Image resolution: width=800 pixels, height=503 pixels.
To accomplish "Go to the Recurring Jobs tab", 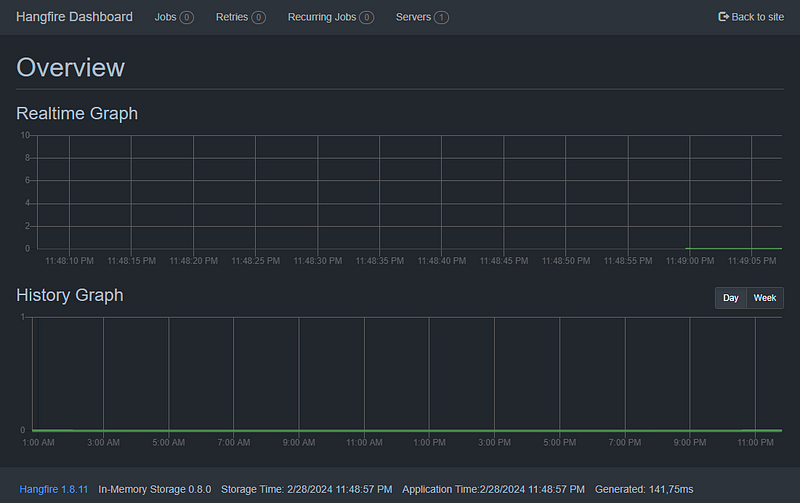I will [x=331, y=17].
